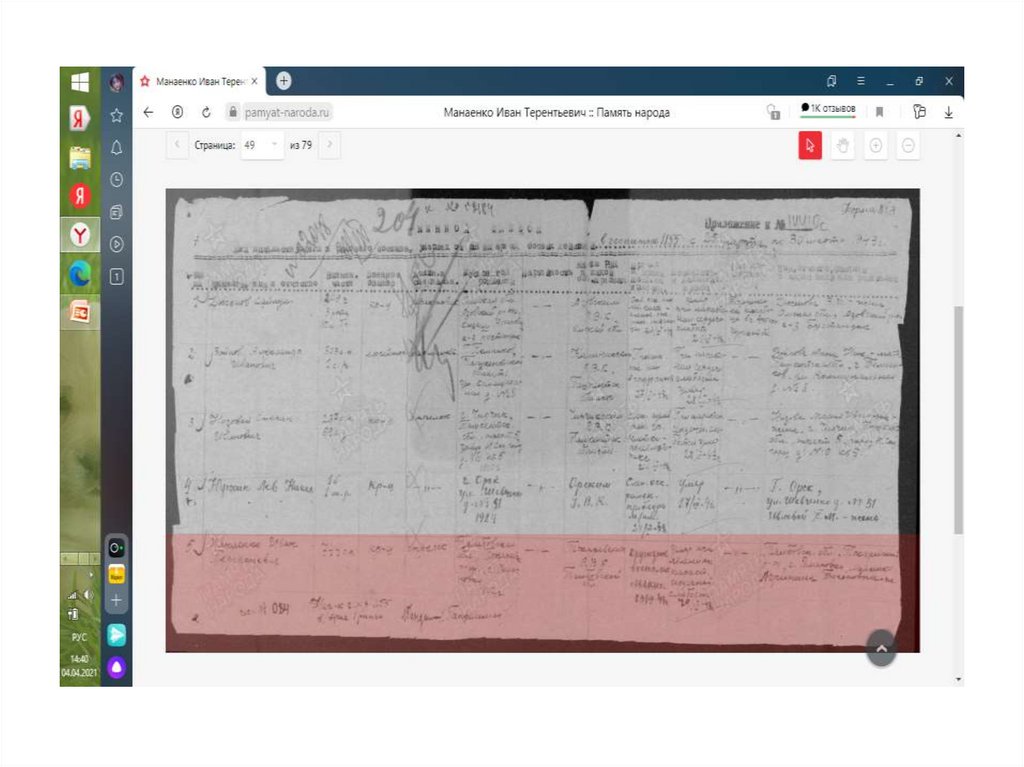Reload the current page
The height and width of the screenshot is (767, 1024).
(x=206, y=112)
